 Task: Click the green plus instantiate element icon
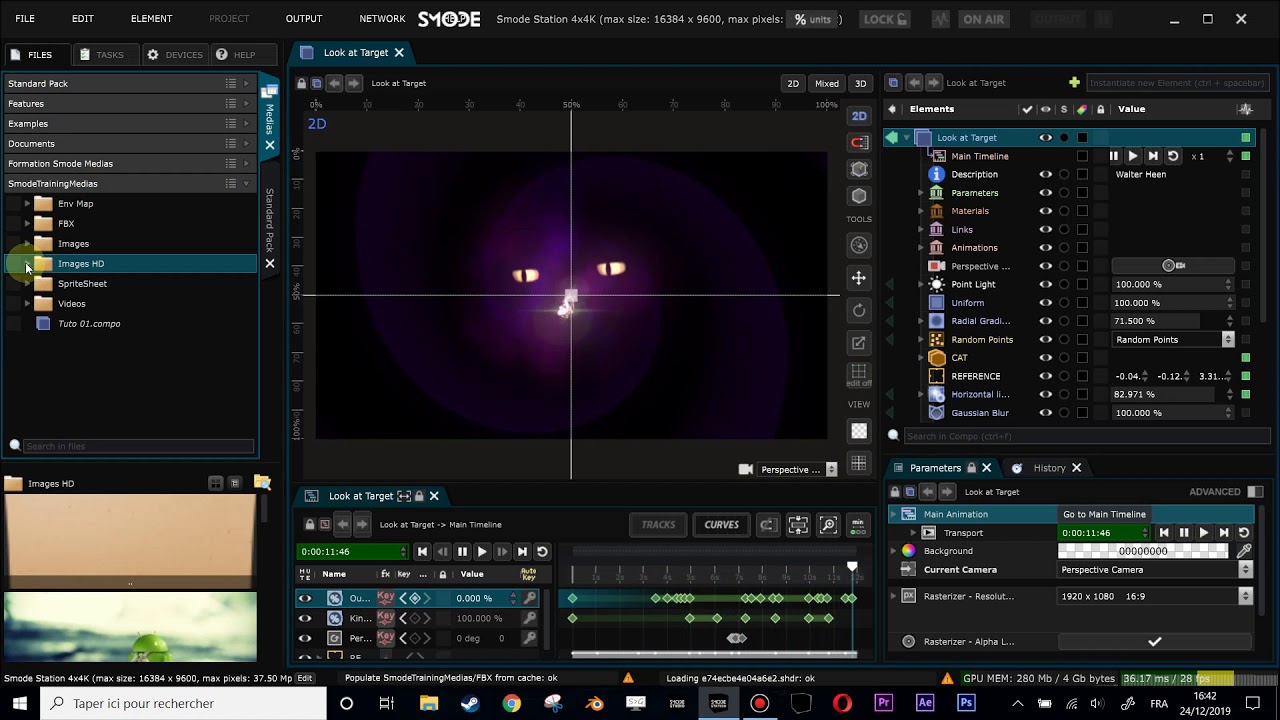[1074, 82]
